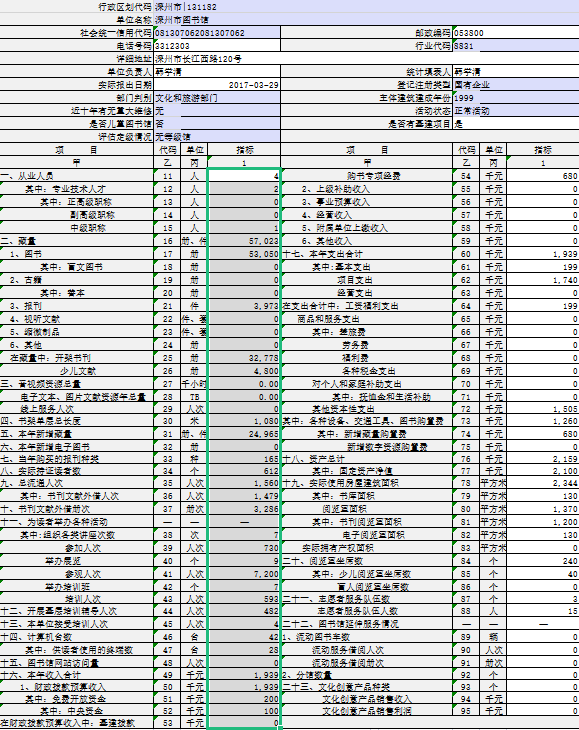Select the phone number cell 3312303
579x730 pixels.
tap(217, 46)
